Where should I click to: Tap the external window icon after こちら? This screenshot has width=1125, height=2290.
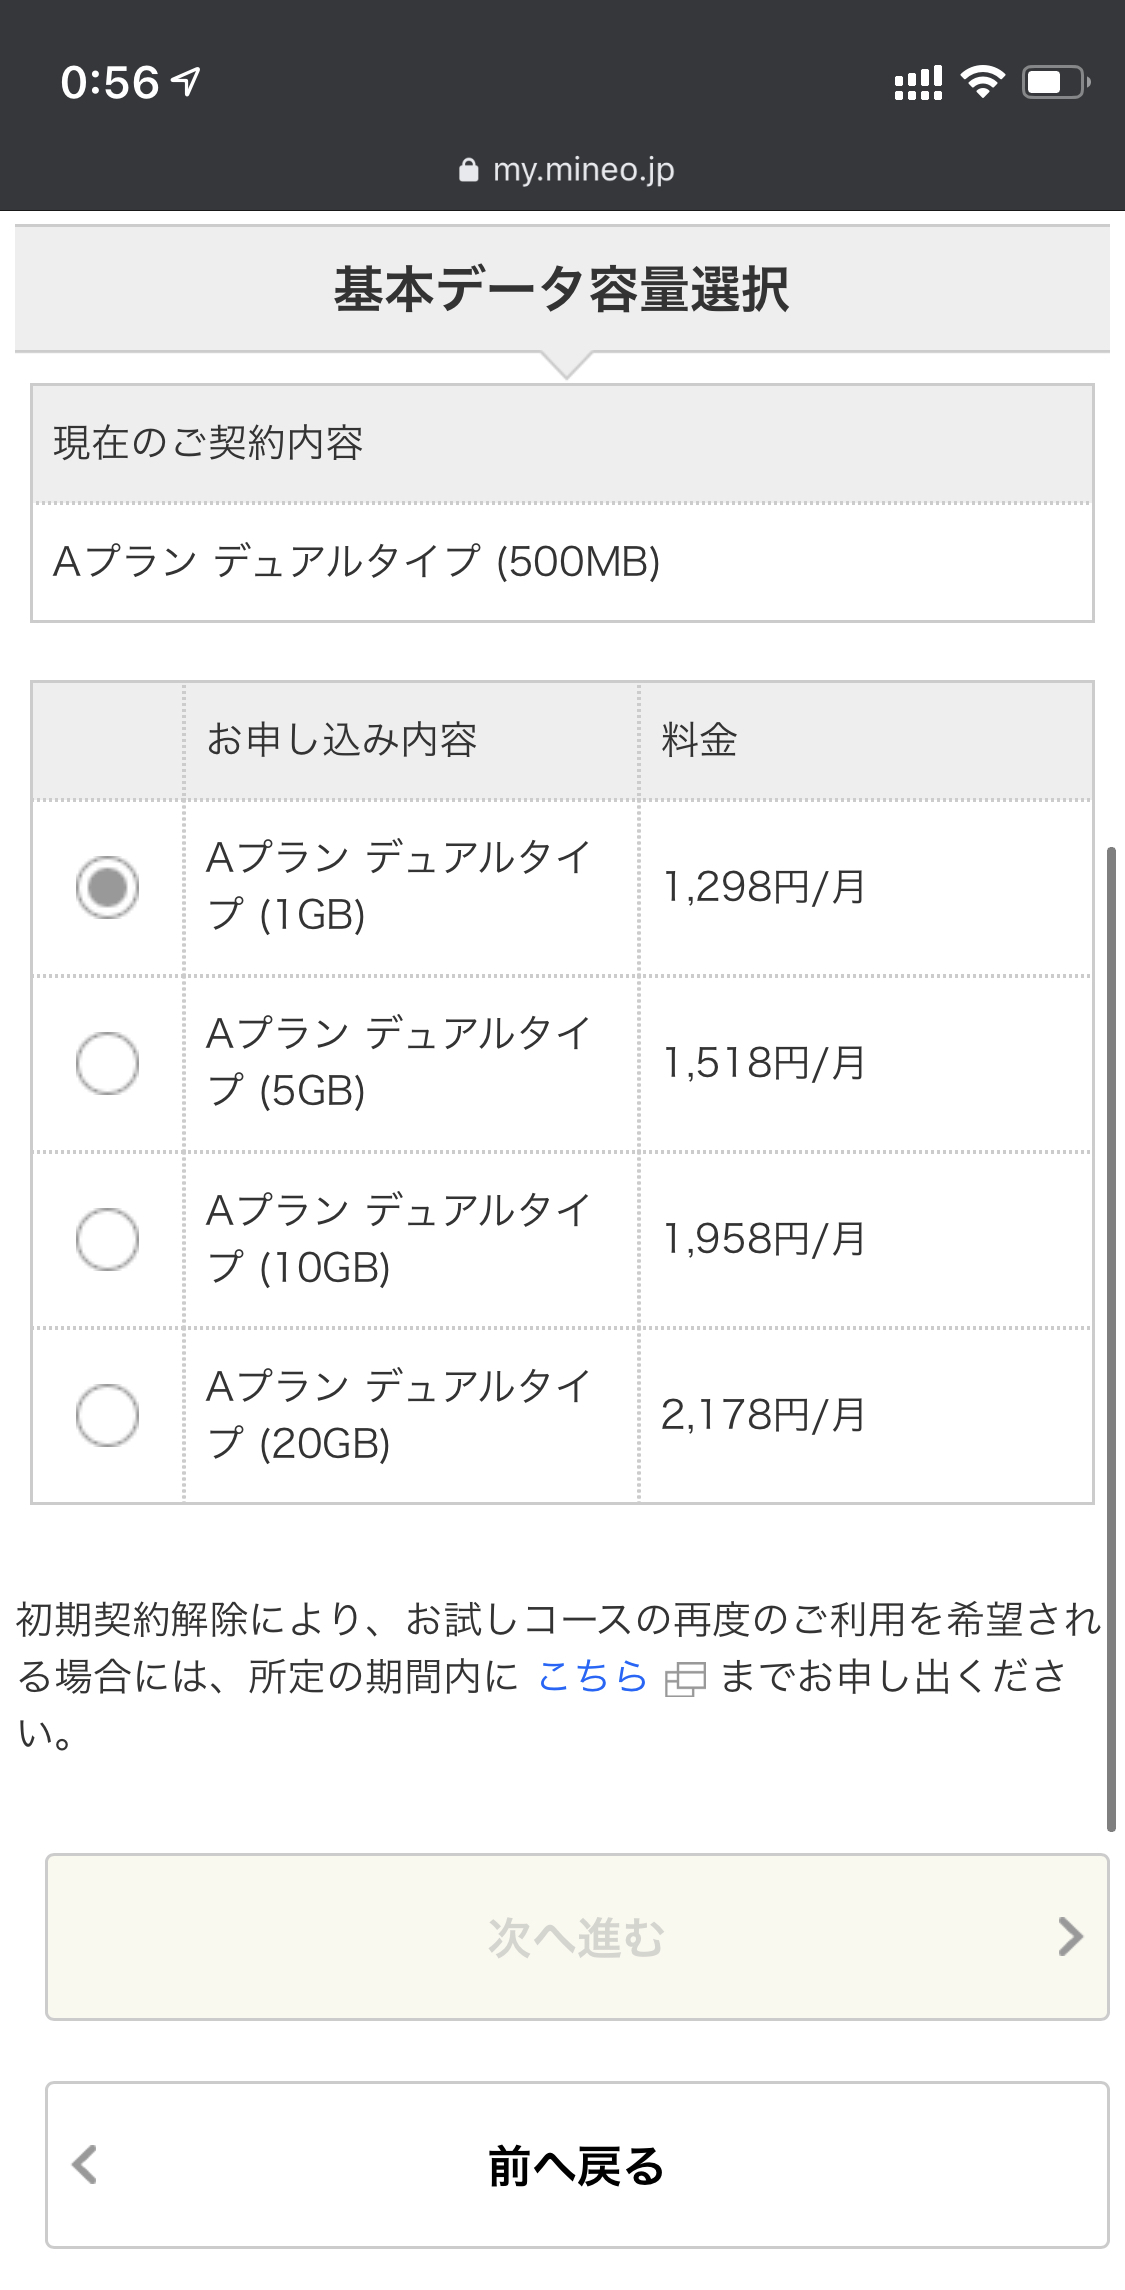(x=685, y=1679)
